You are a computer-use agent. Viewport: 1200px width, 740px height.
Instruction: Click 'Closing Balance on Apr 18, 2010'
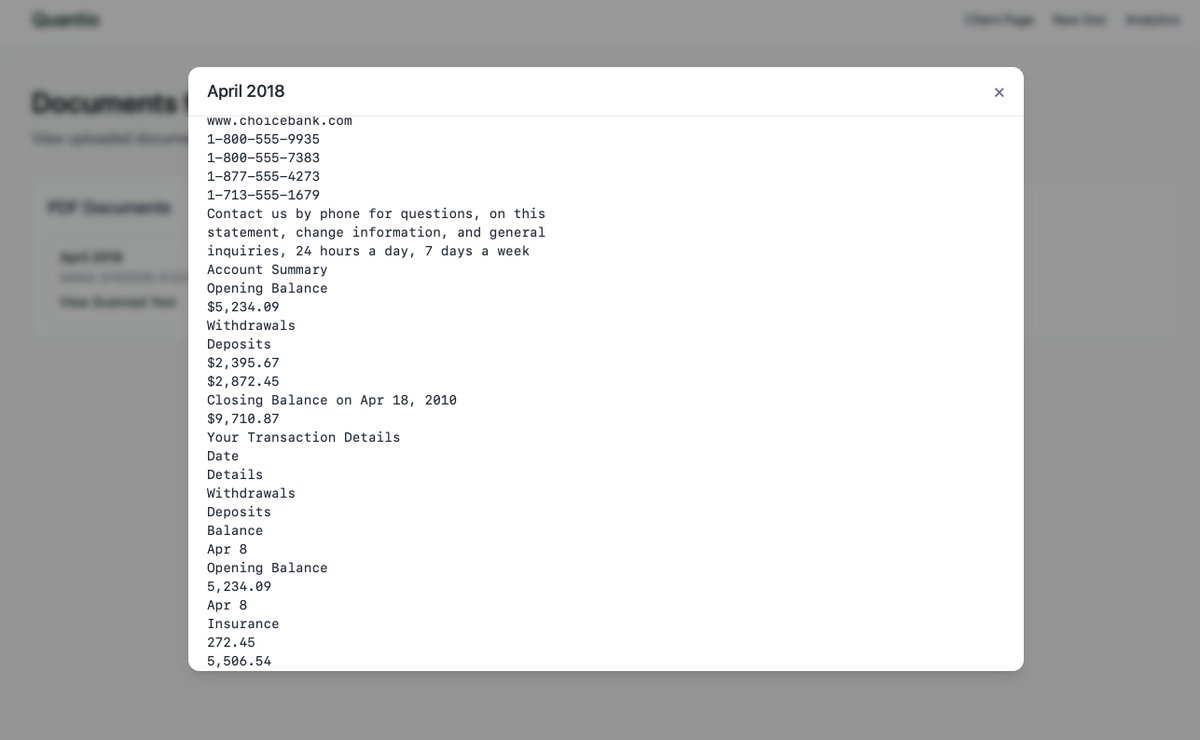[332, 400]
